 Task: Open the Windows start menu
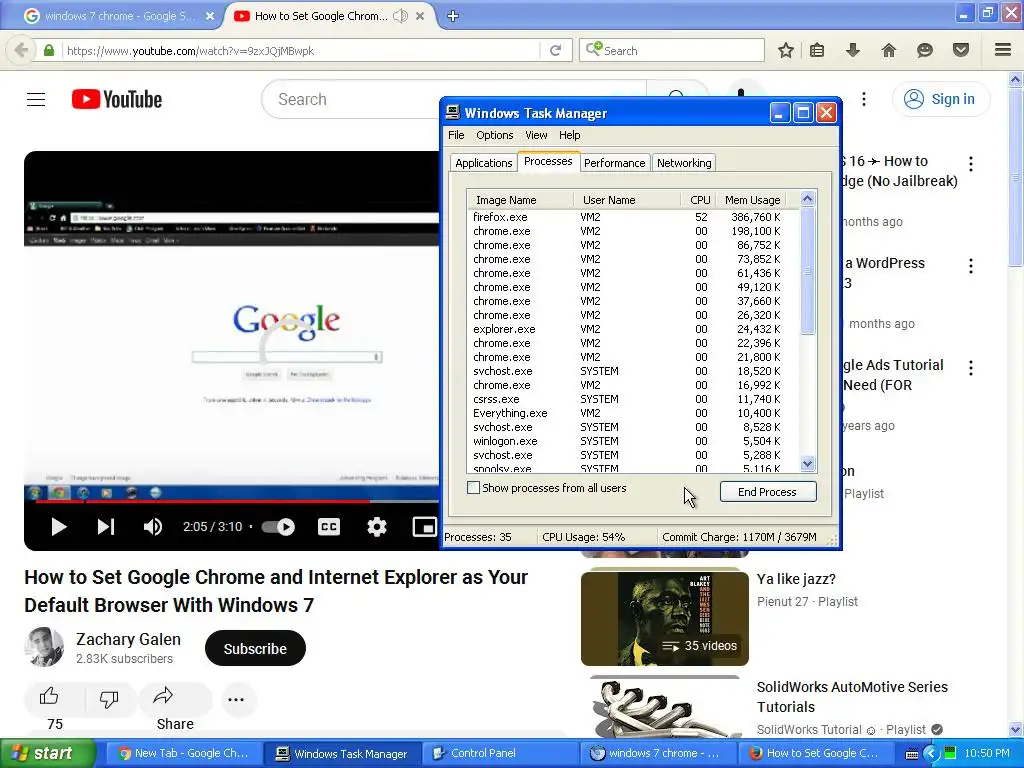click(x=47, y=754)
